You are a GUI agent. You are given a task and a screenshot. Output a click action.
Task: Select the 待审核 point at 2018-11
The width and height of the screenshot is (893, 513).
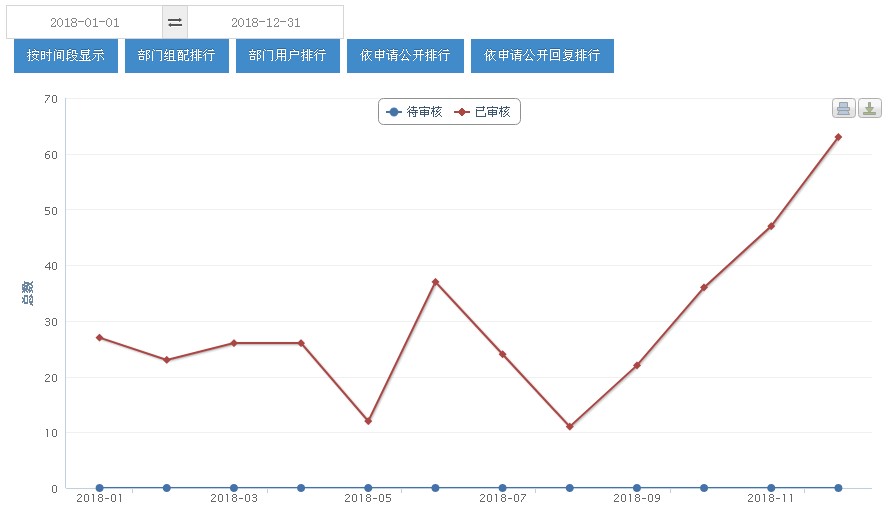click(771, 488)
